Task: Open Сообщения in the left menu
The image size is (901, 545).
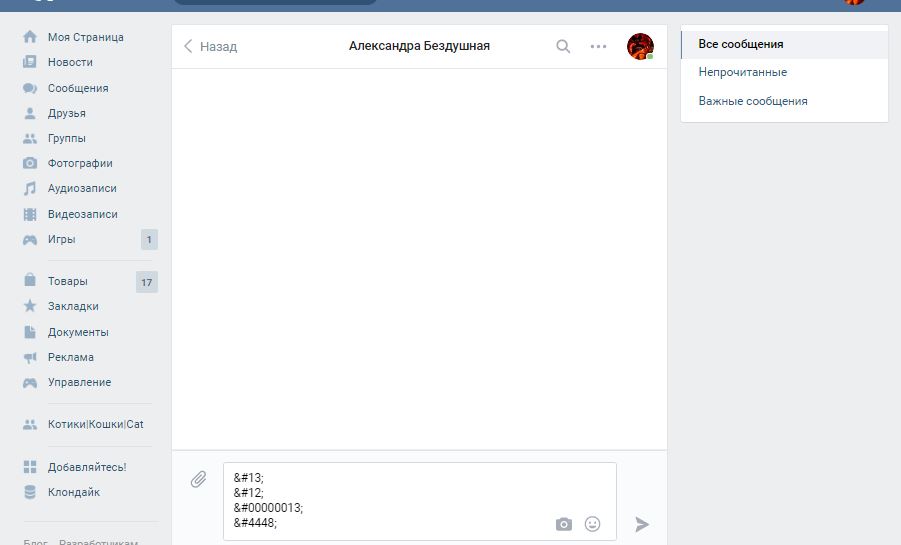Action: tap(78, 88)
